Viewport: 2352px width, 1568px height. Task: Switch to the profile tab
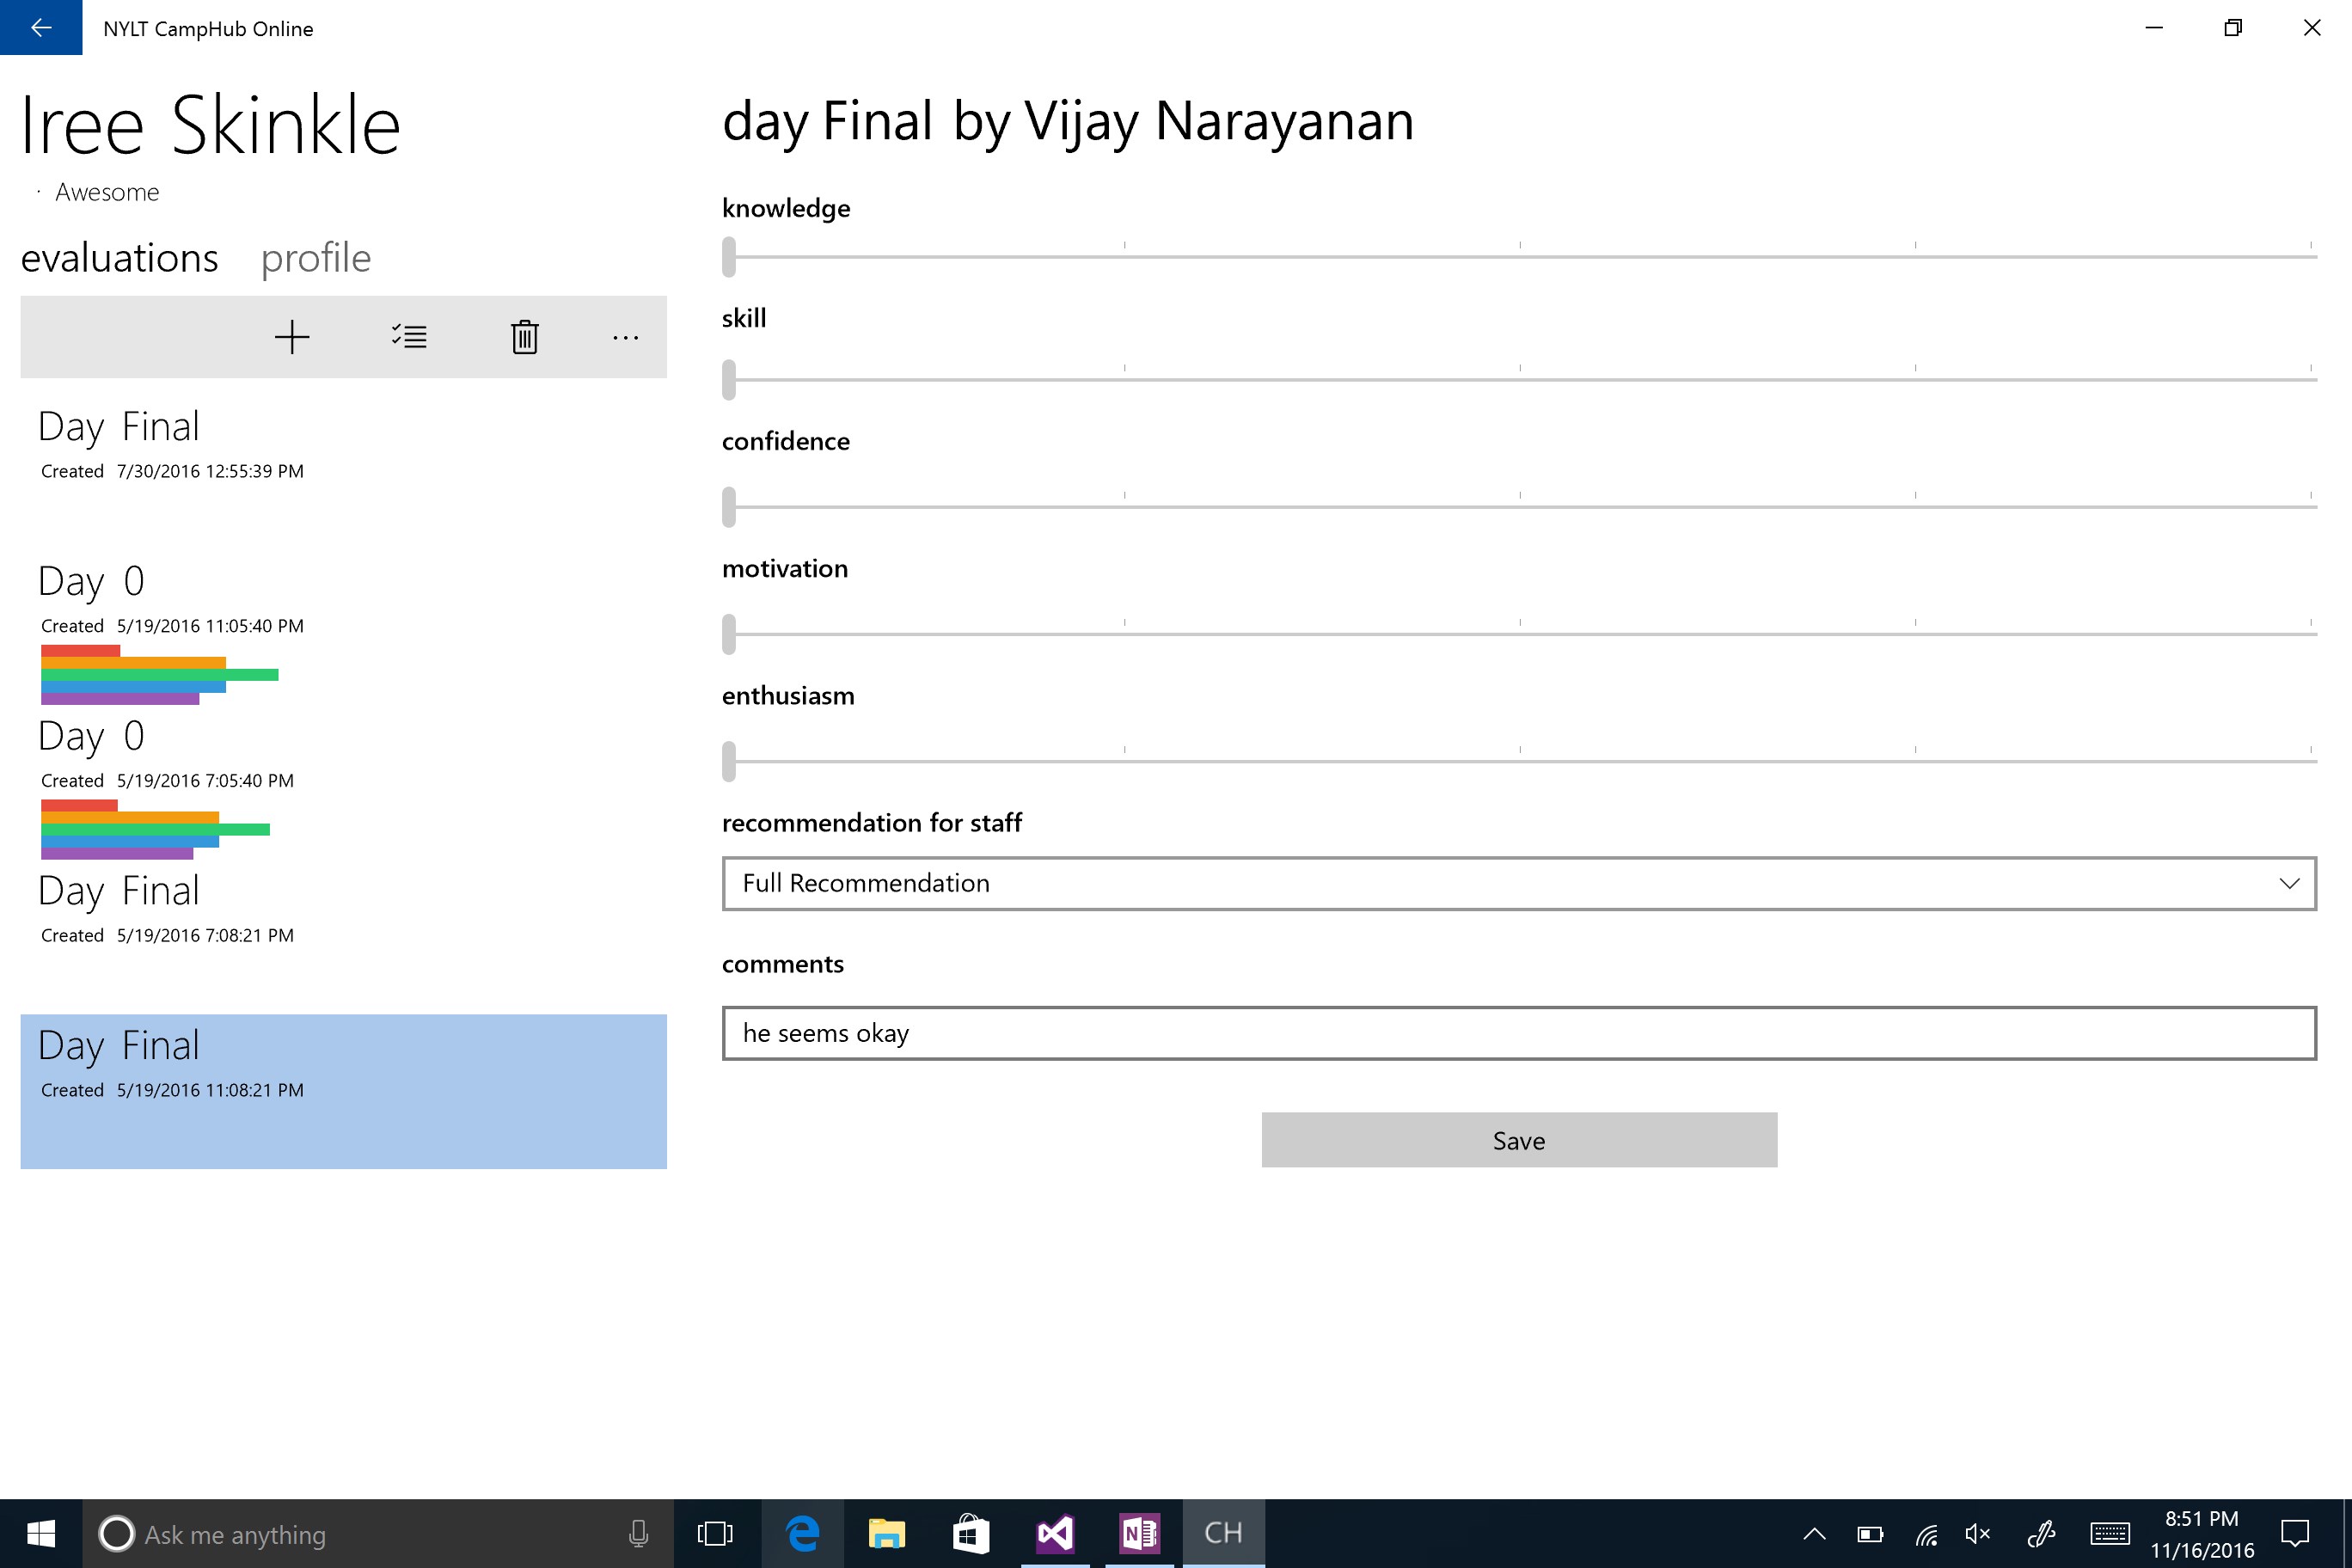[316, 258]
